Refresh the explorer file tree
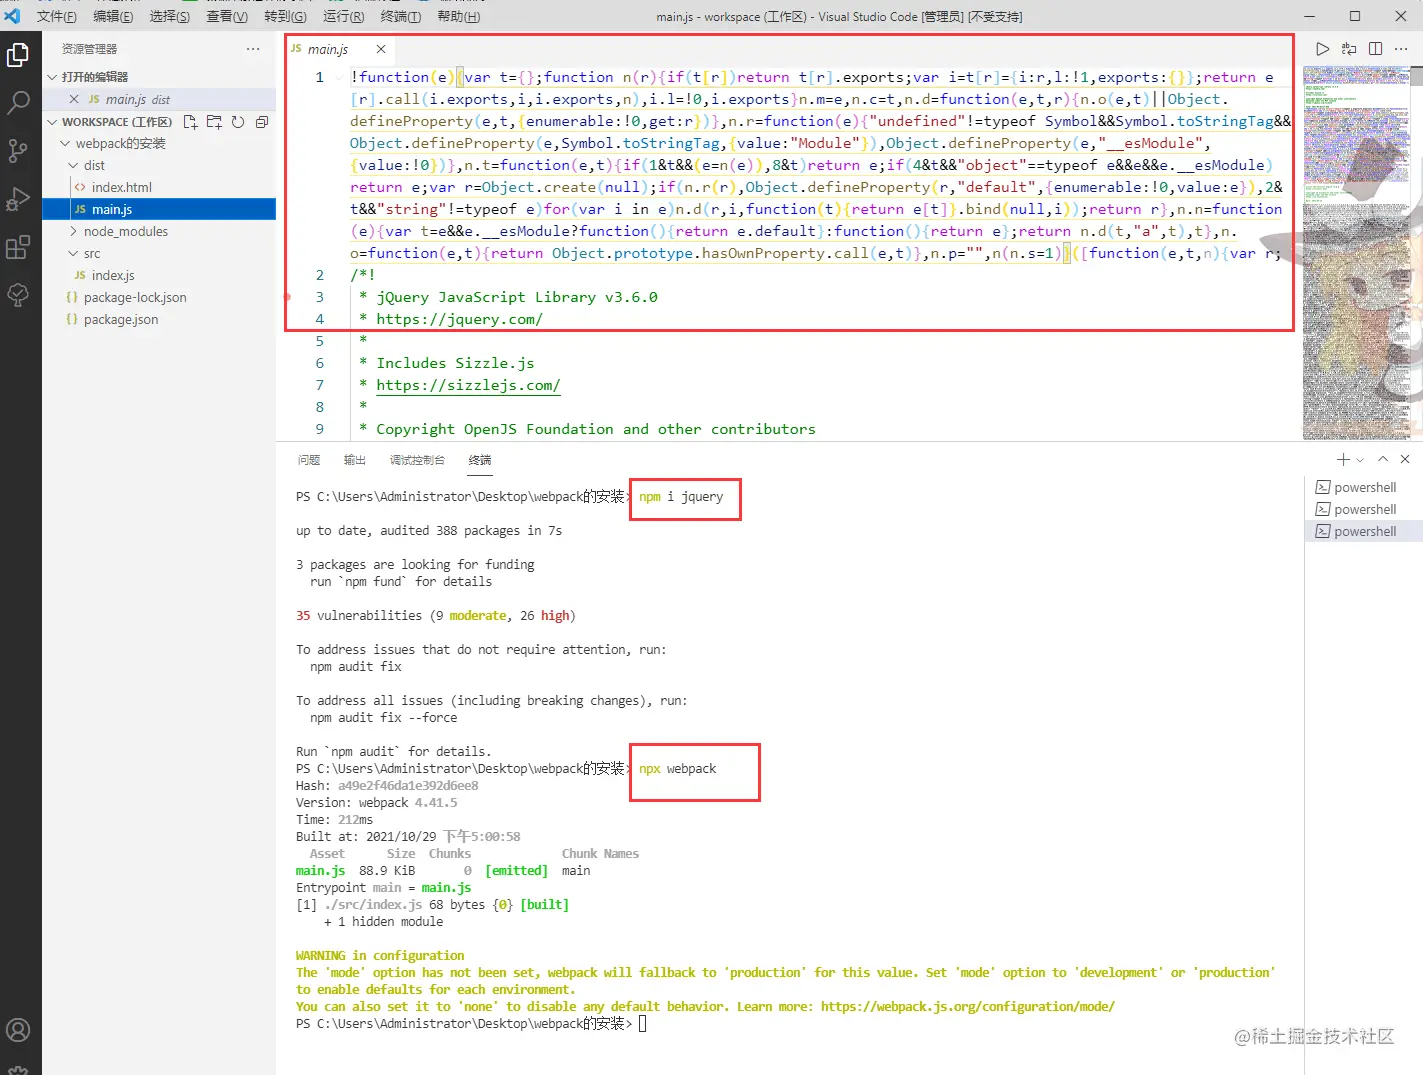The height and width of the screenshot is (1075, 1423). click(238, 122)
